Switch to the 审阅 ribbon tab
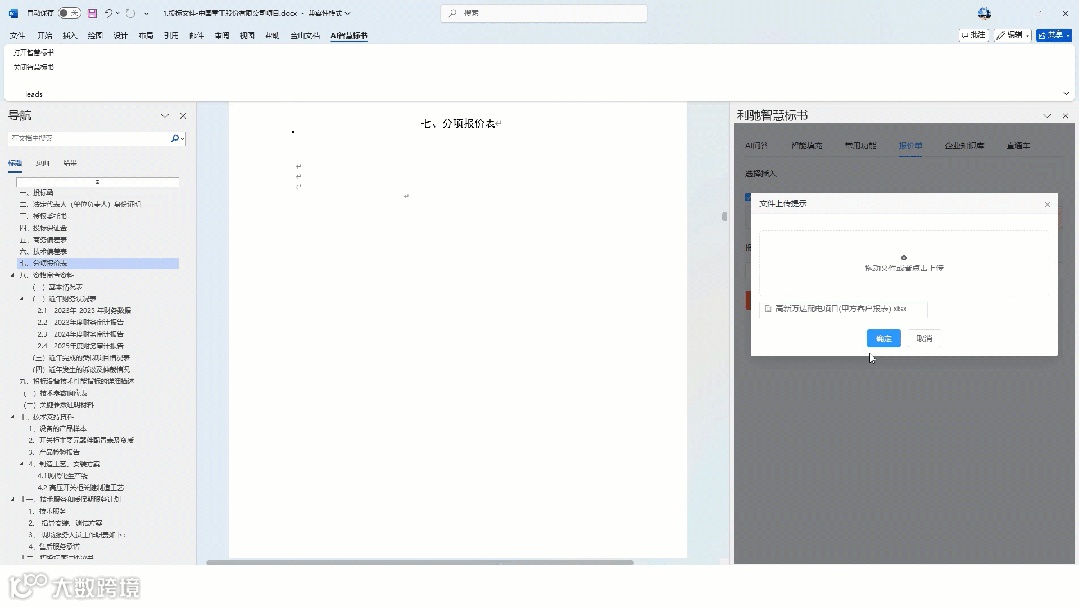The image size is (1079, 607). pos(222,36)
